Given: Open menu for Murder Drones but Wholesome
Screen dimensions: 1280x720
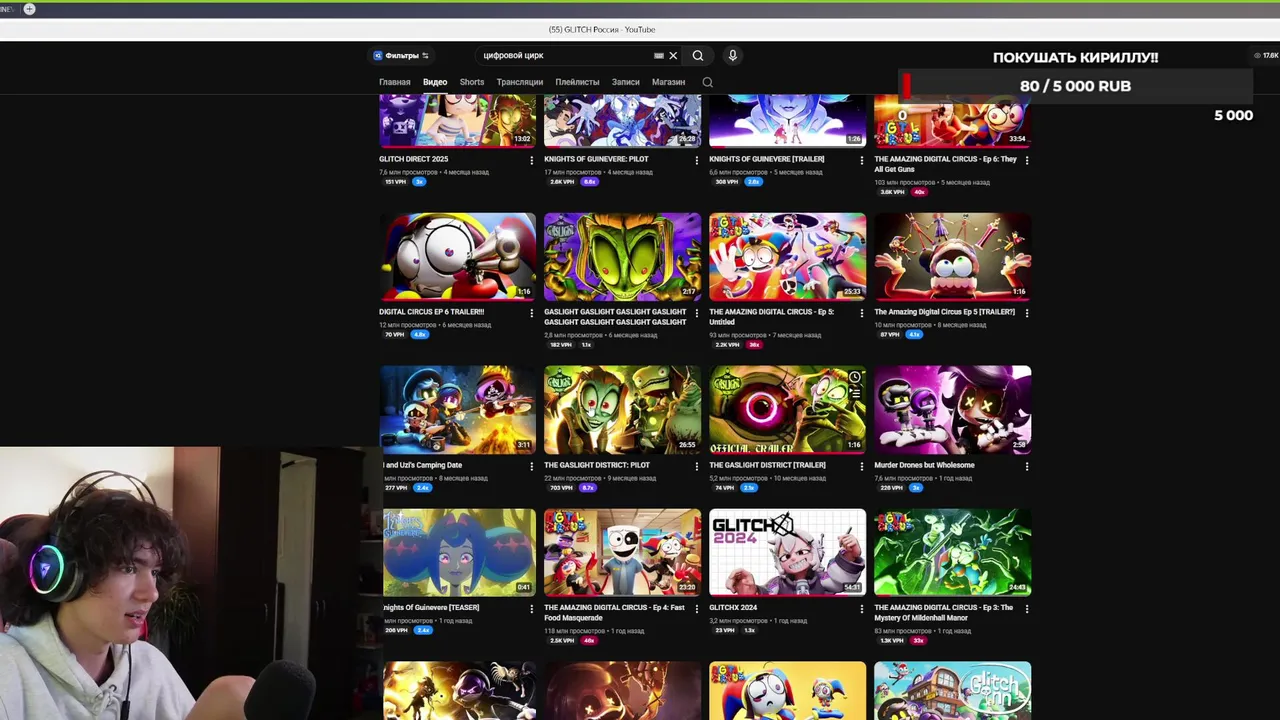Looking at the screenshot, I should (x=1027, y=466).
